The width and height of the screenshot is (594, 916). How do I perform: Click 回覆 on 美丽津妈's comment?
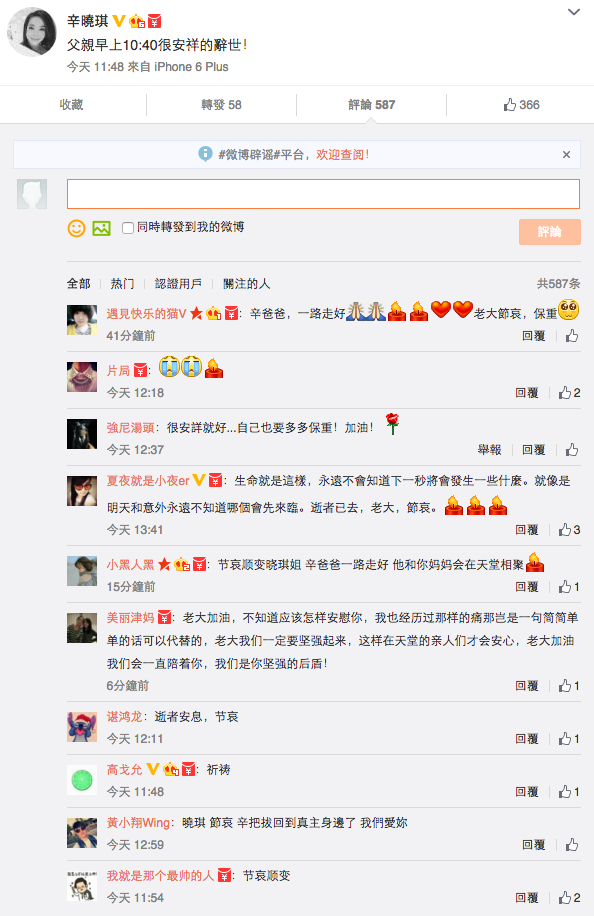[527, 686]
